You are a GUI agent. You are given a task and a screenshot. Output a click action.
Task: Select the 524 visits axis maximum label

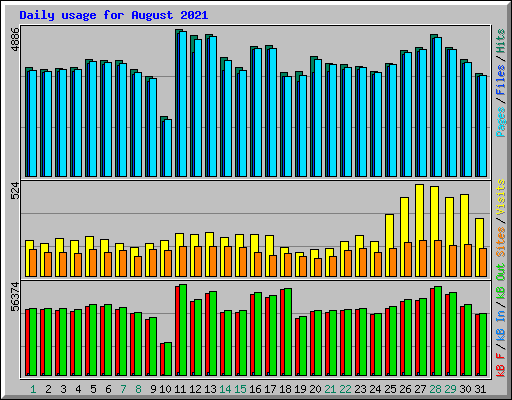pos(15,191)
